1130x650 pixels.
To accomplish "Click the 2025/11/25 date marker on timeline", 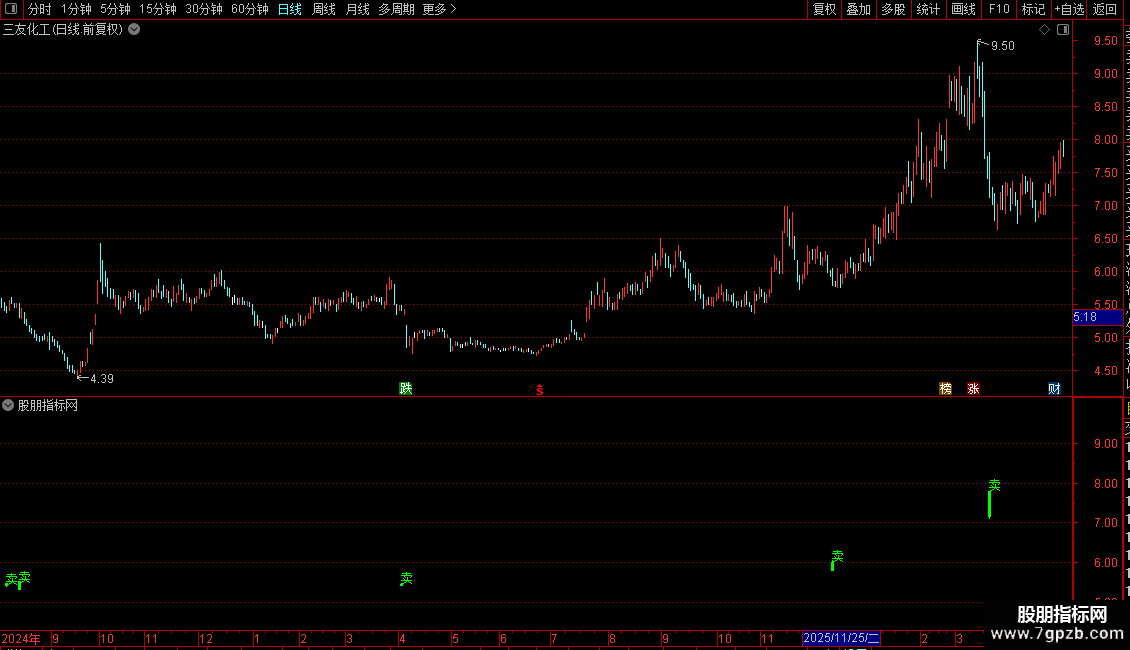I will 841,638.
